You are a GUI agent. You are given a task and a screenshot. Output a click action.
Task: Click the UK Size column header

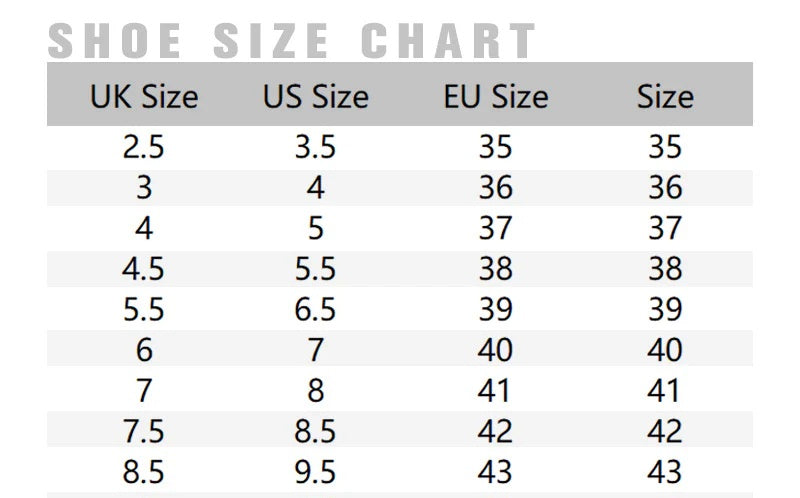pyautogui.click(x=144, y=97)
